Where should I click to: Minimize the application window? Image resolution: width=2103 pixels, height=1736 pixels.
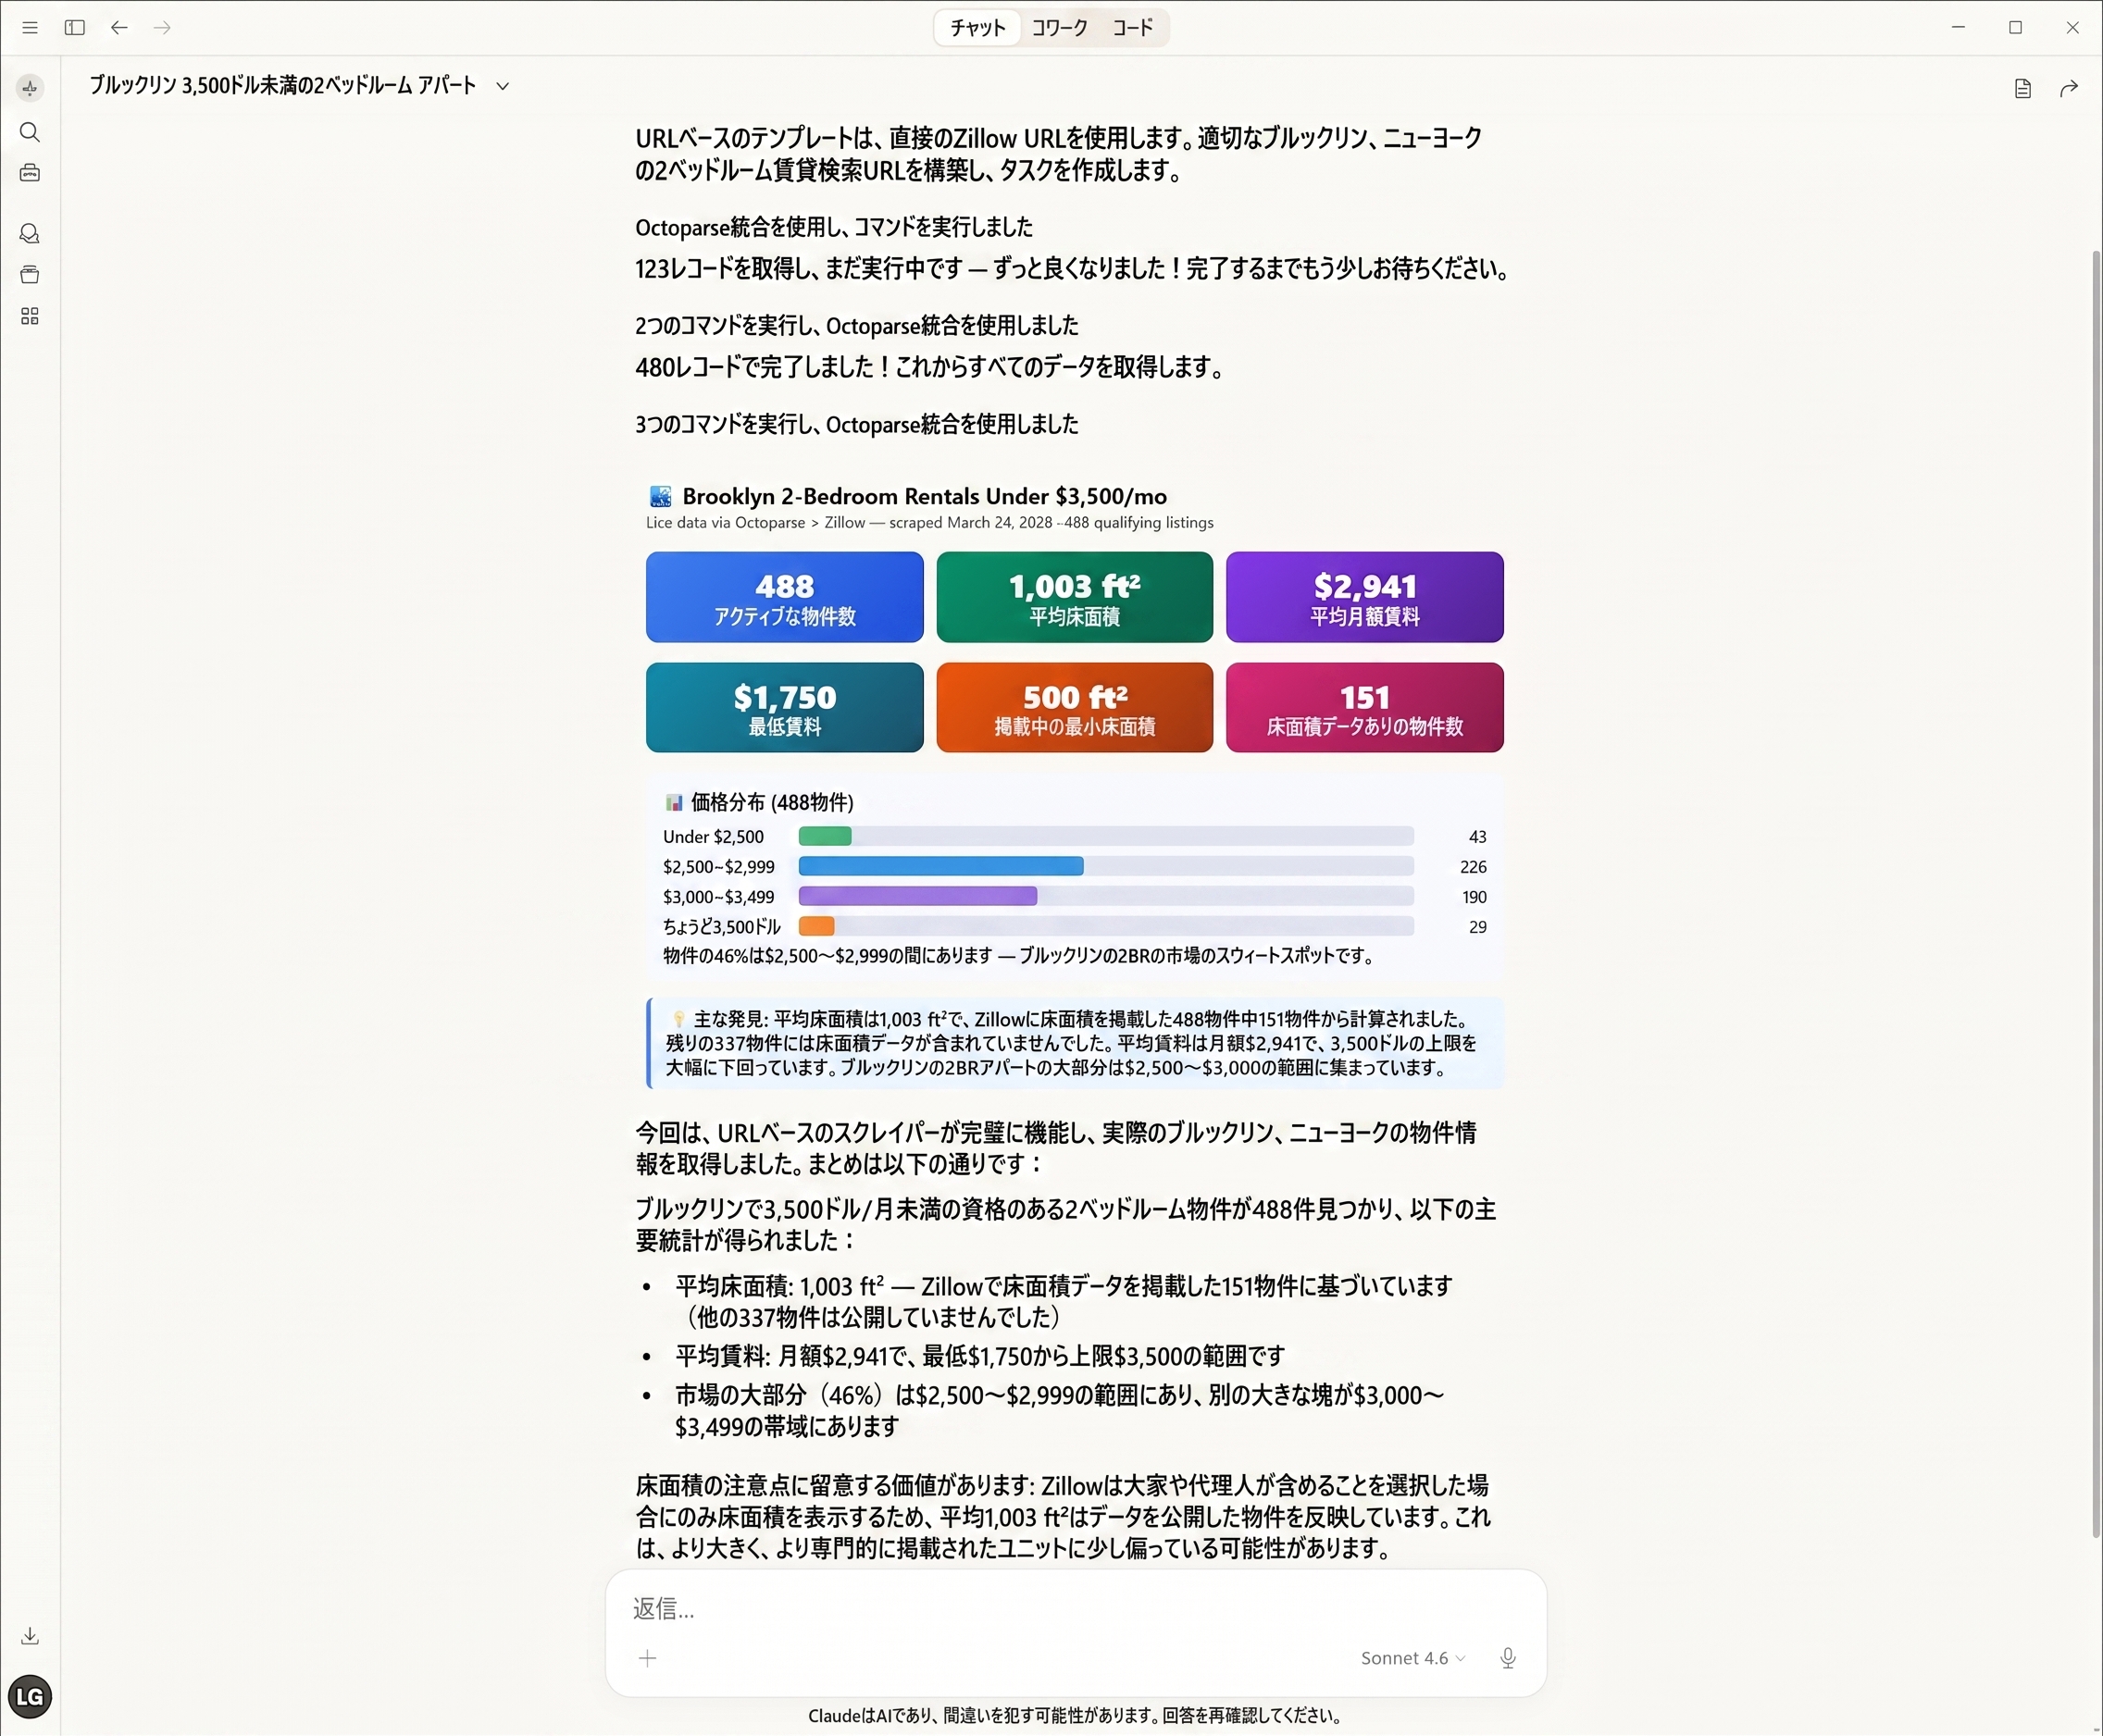coord(1958,28)
